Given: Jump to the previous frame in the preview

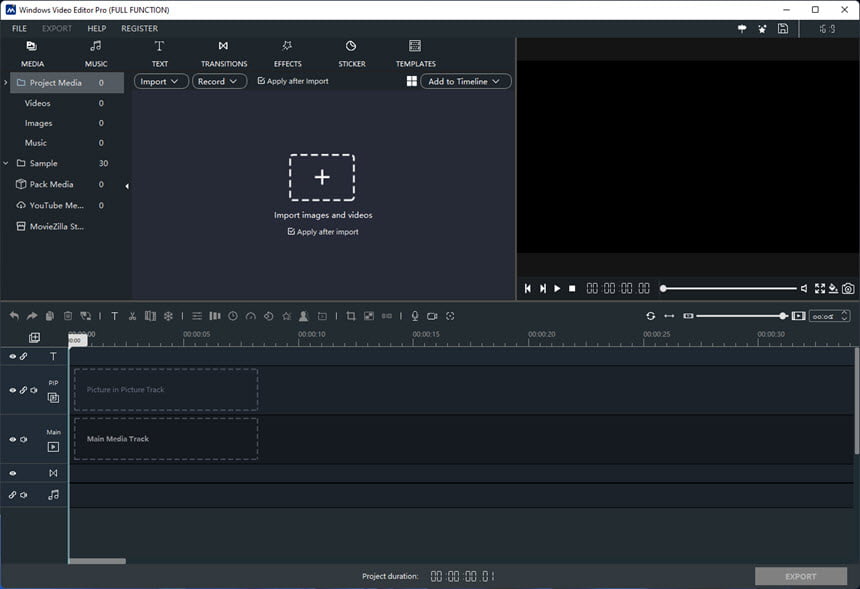Looking at the screenshot, I should click(528, 288).
